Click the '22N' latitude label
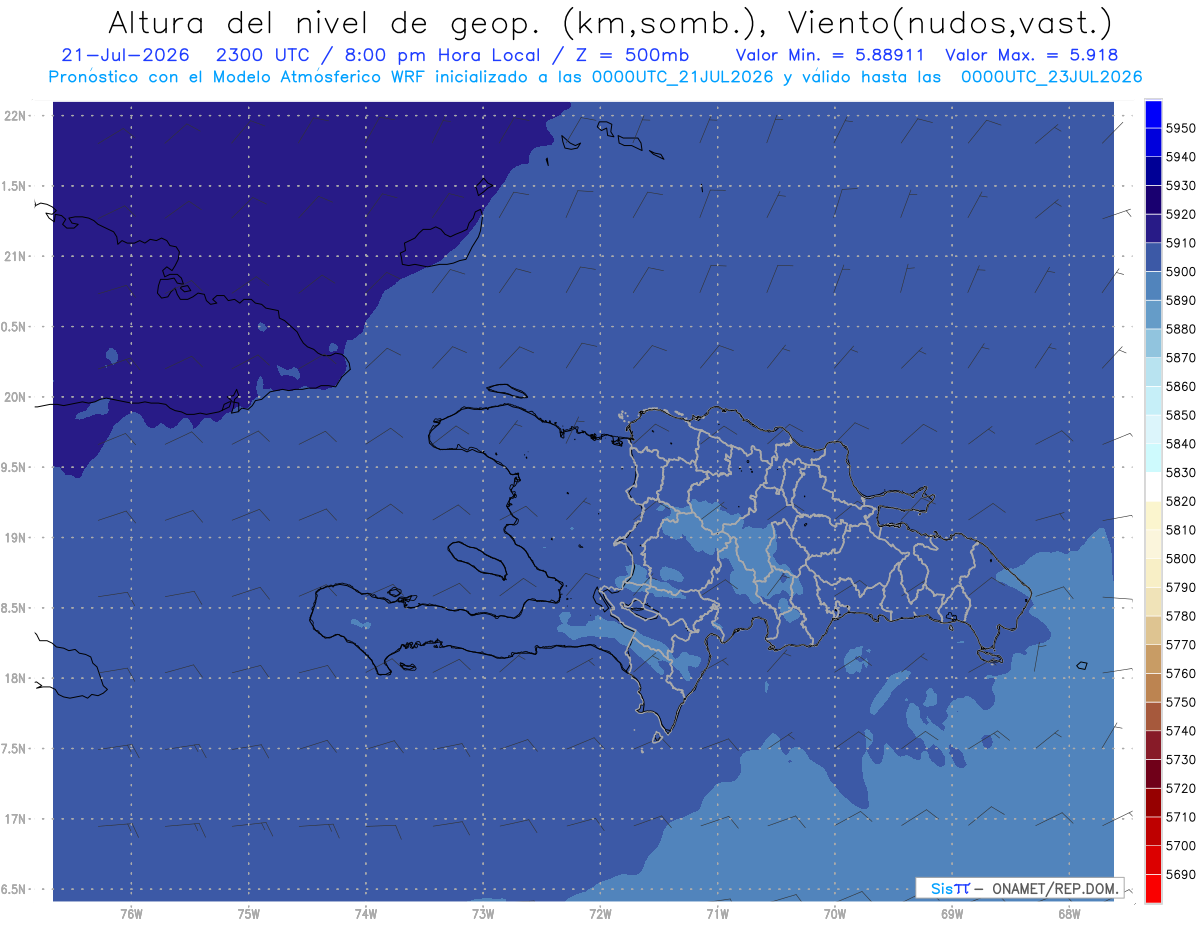This screenshot has height=927, width=1200. point(15,115)
